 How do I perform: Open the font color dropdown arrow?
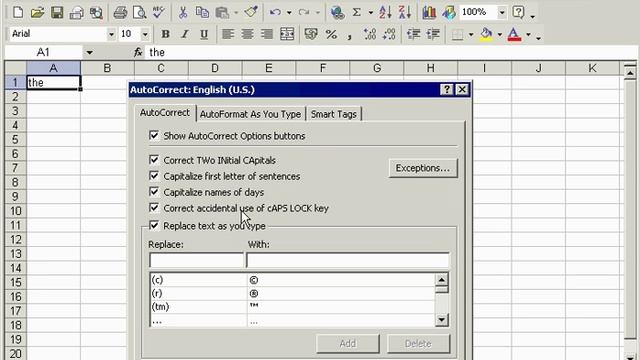pos(528,34)
